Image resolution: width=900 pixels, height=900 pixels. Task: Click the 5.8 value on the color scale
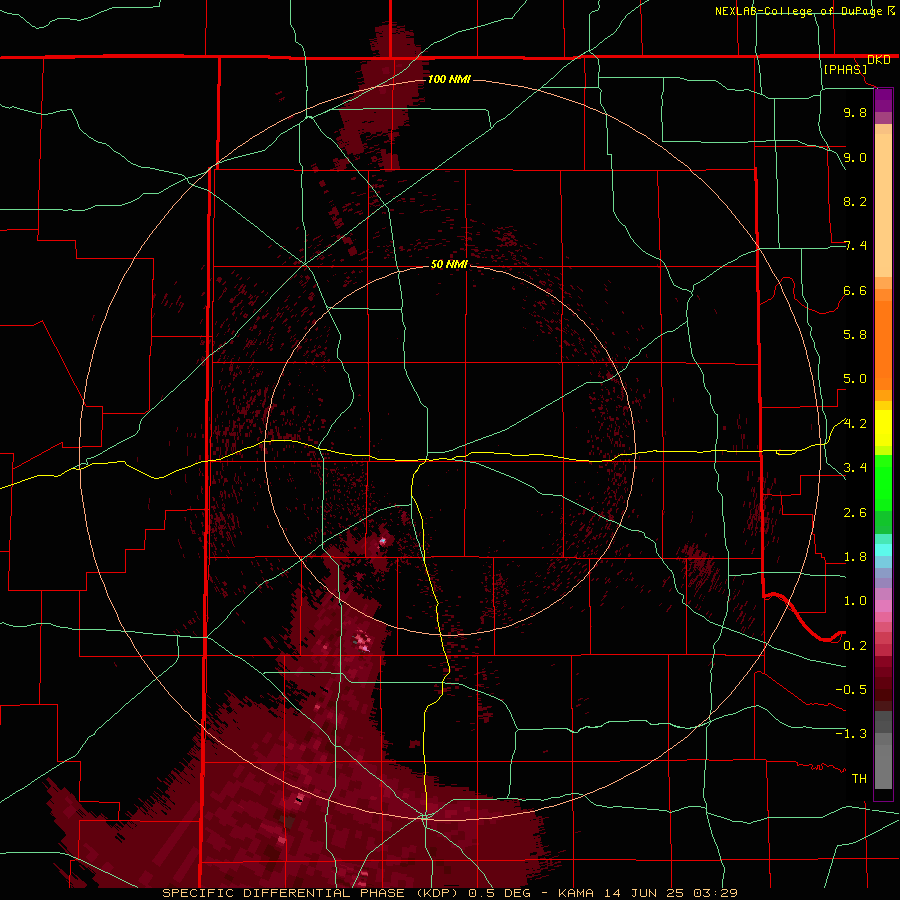(x=855, y=335)
